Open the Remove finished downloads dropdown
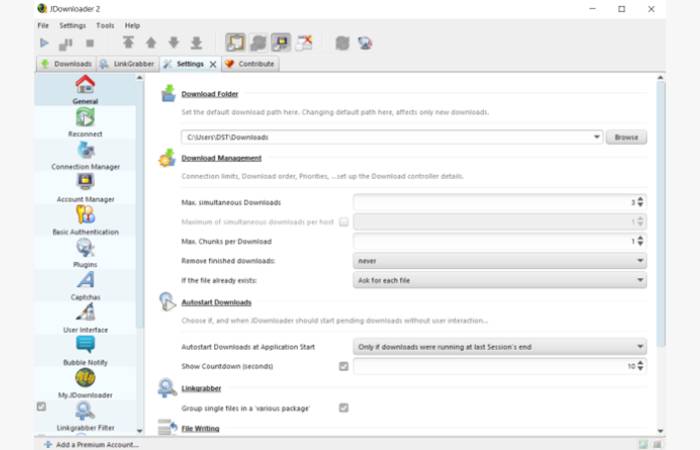The image size is (700, 450). click(x=500, y=261)
